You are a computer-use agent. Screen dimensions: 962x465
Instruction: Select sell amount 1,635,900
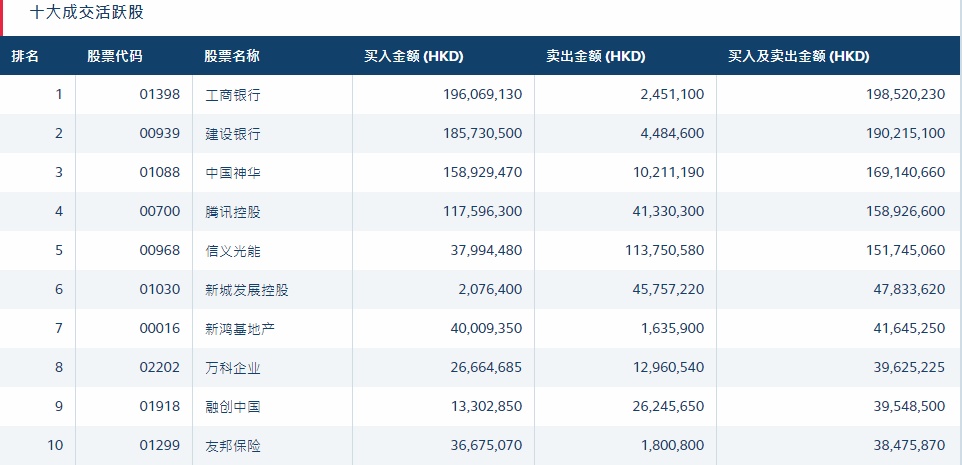click(672, 329)
